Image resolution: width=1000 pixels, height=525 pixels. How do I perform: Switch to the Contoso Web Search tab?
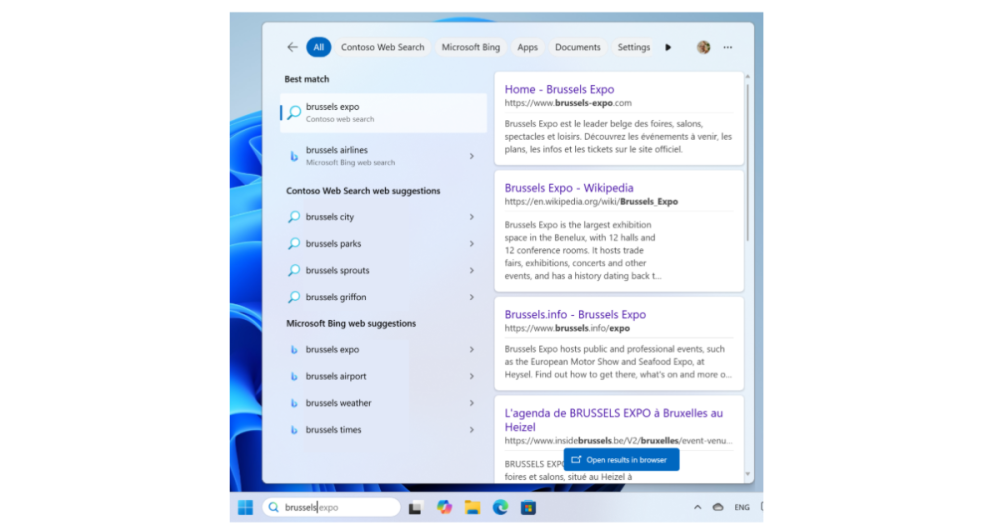pyautogui.click(x=382, y=47)
